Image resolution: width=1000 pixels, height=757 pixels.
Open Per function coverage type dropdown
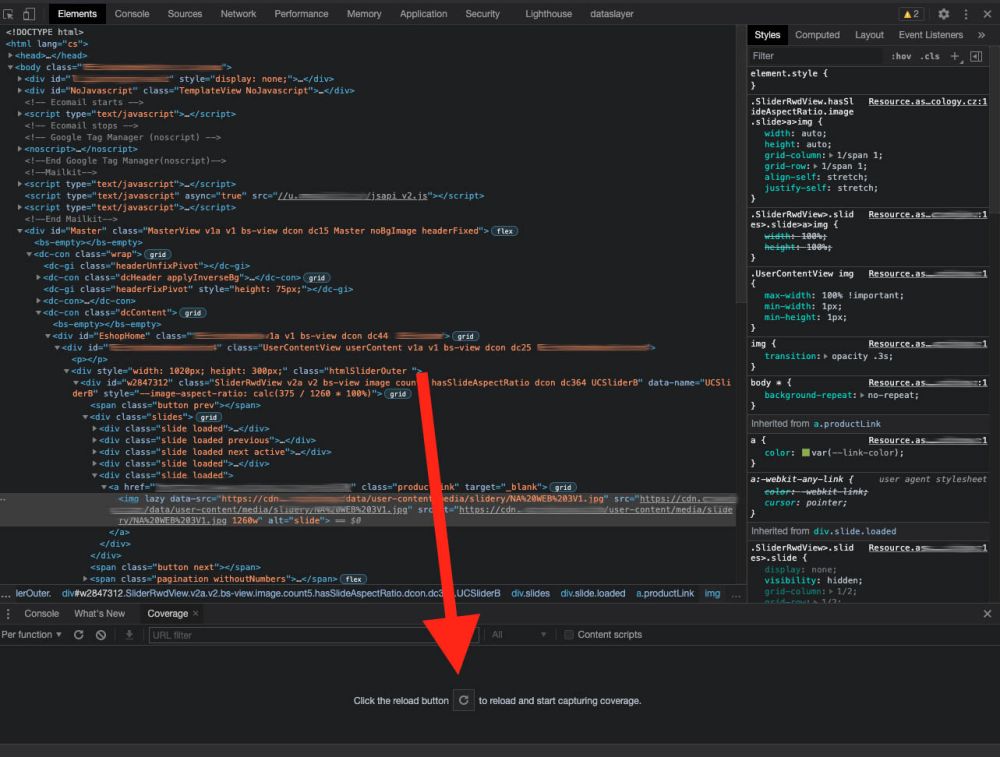click(31, 635)
